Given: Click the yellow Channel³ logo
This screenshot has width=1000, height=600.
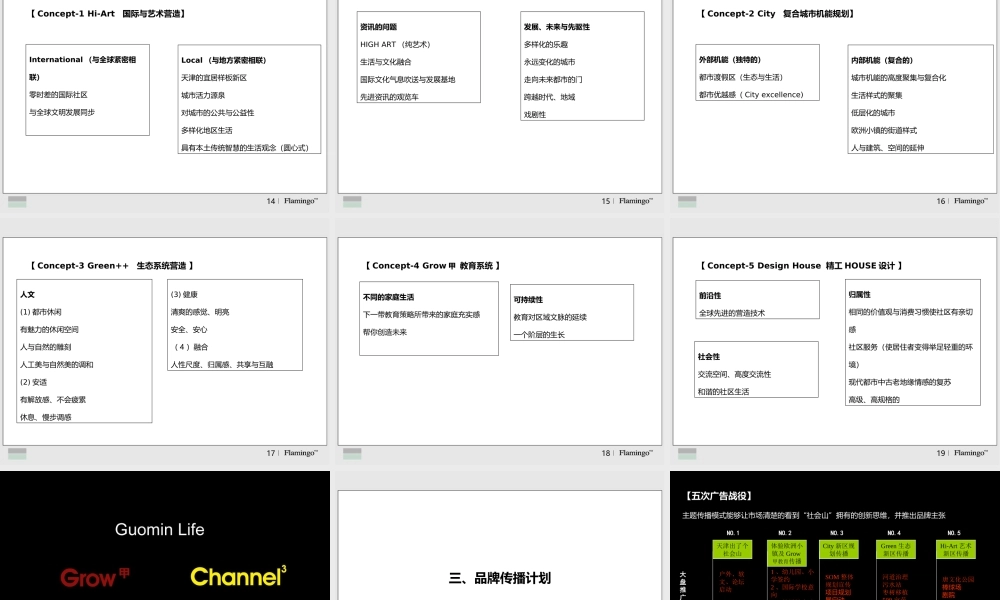Looking at the screenshot, I should [237, 576].
